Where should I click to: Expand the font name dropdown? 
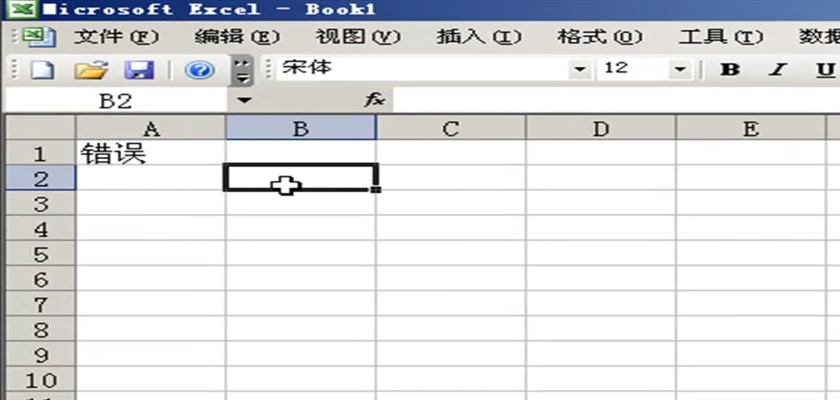coord(579,69)
